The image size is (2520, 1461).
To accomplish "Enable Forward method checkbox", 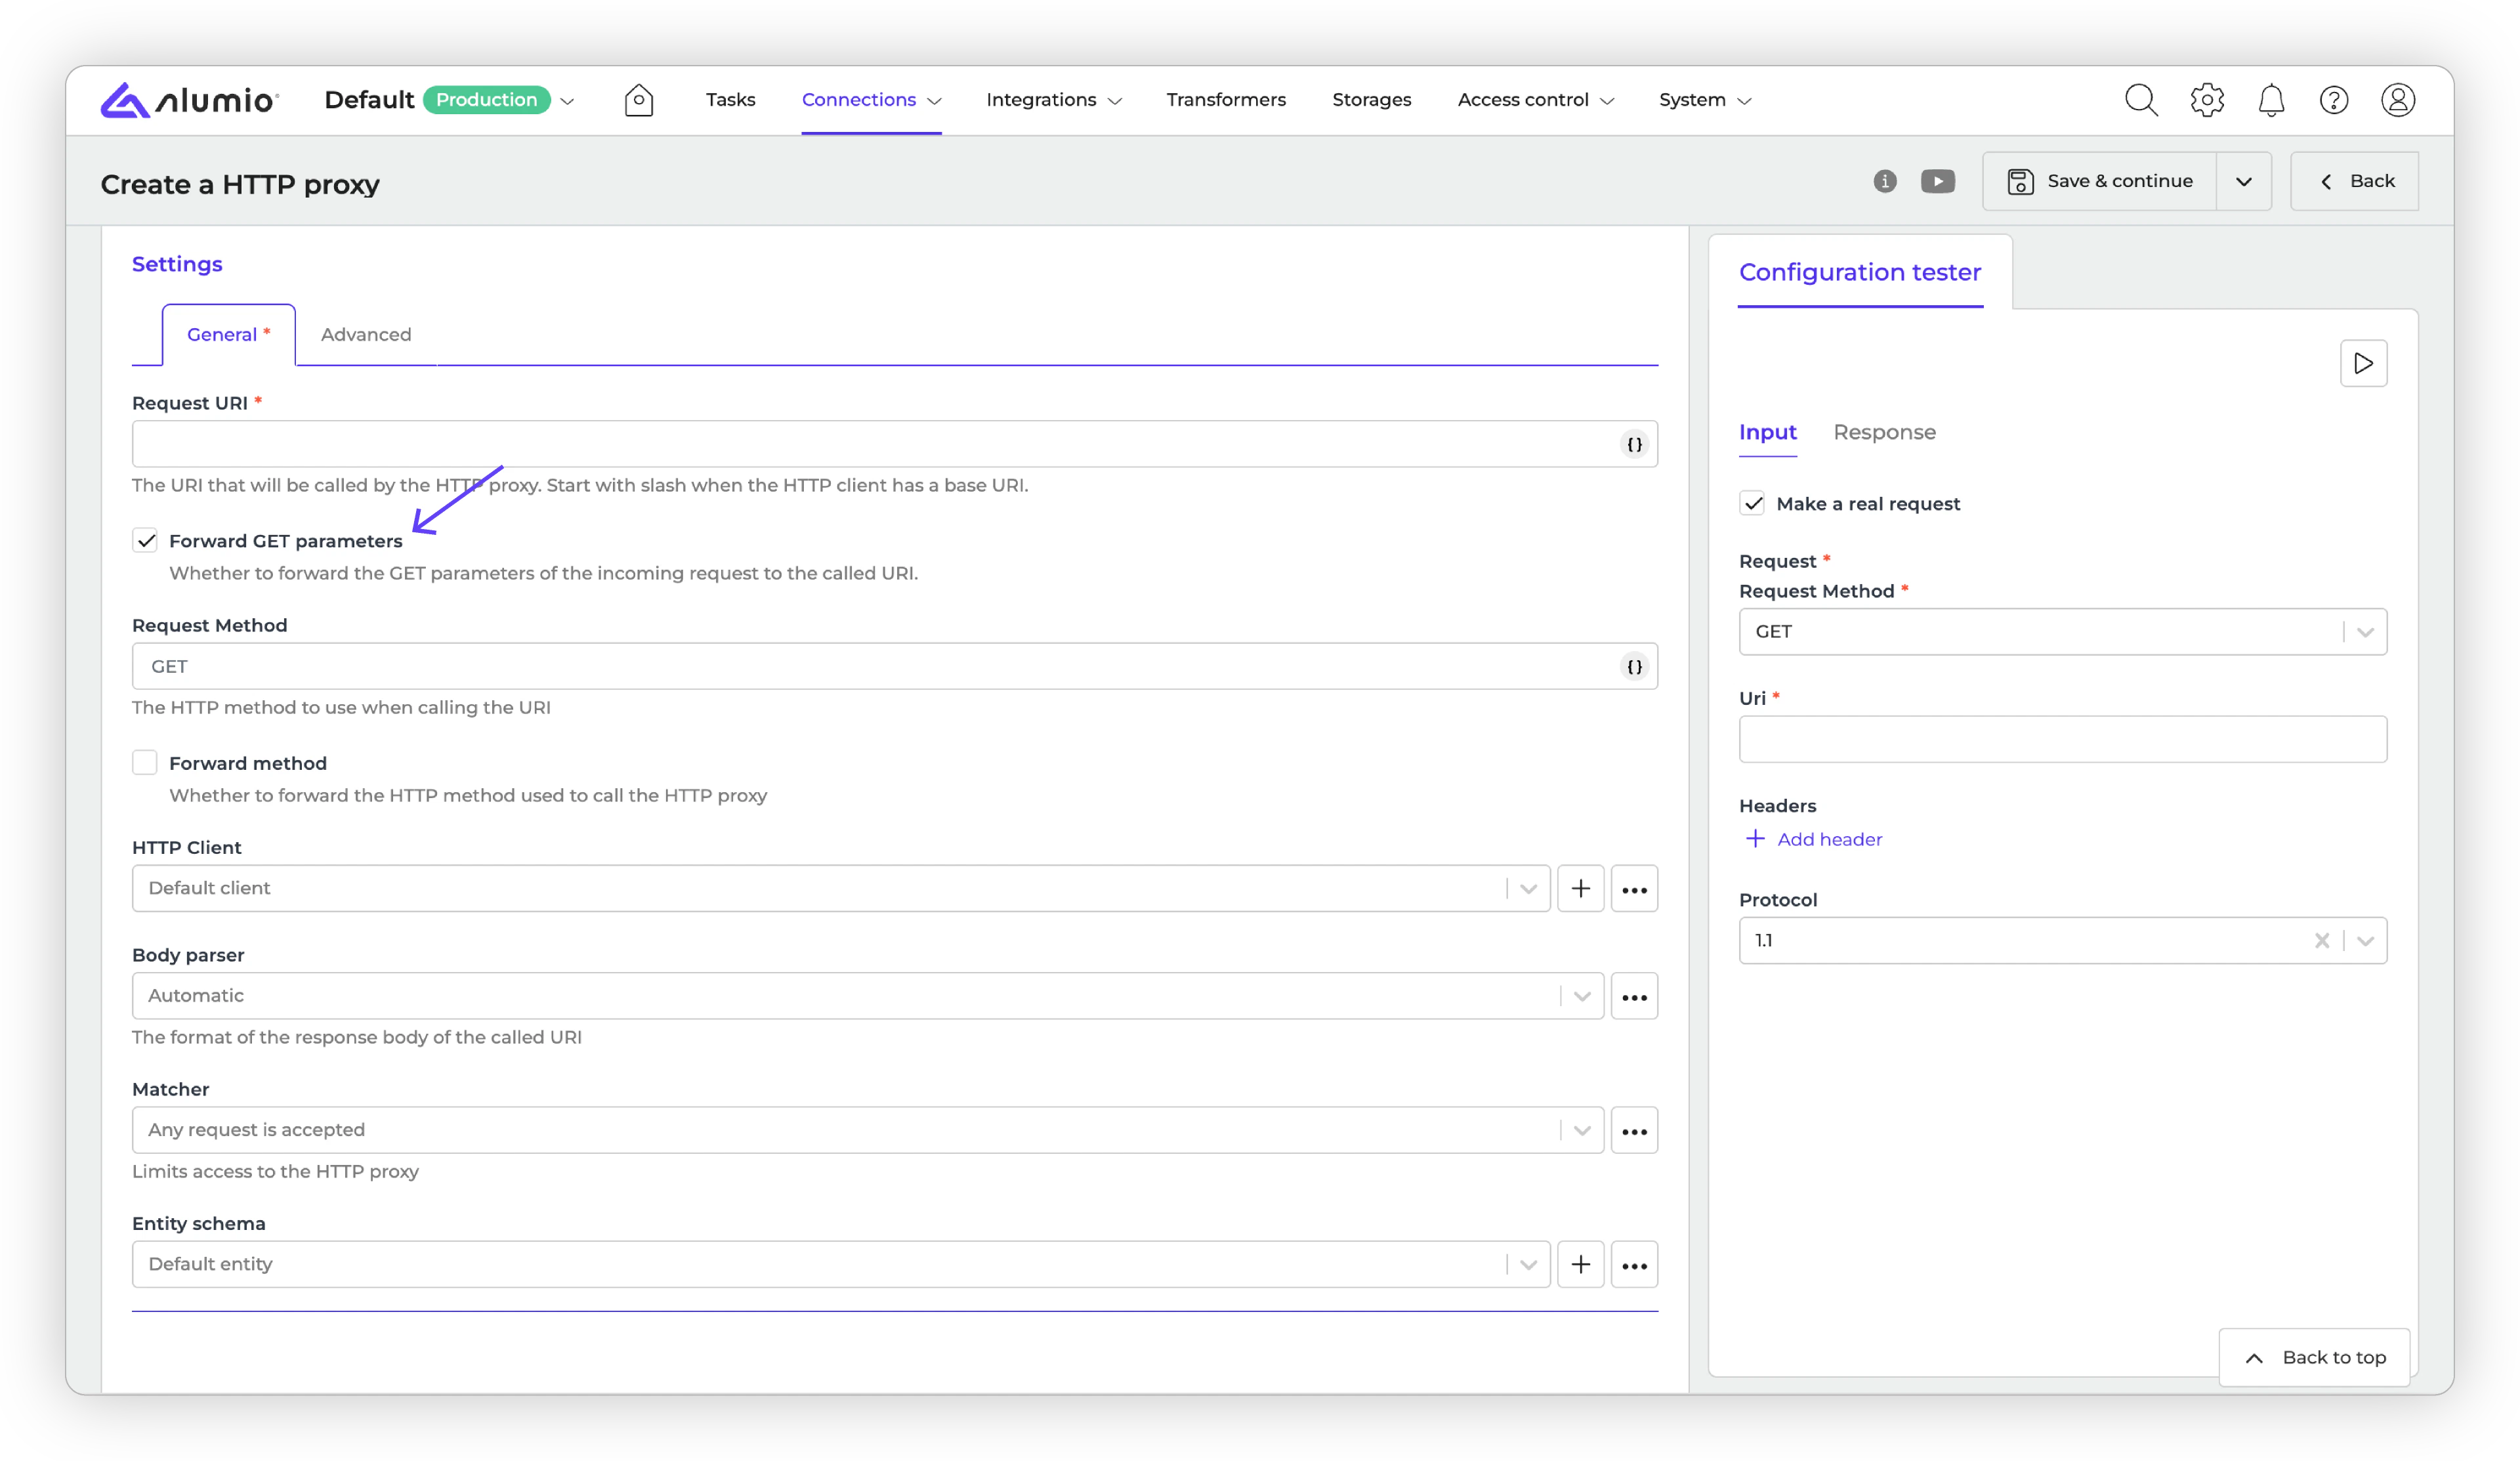I will 145,762.
